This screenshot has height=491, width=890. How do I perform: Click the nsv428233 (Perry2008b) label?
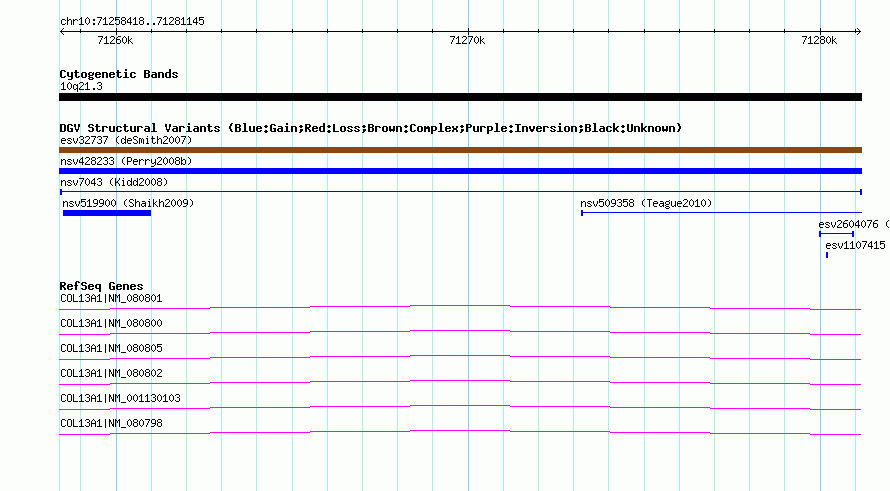pos(126,161)
